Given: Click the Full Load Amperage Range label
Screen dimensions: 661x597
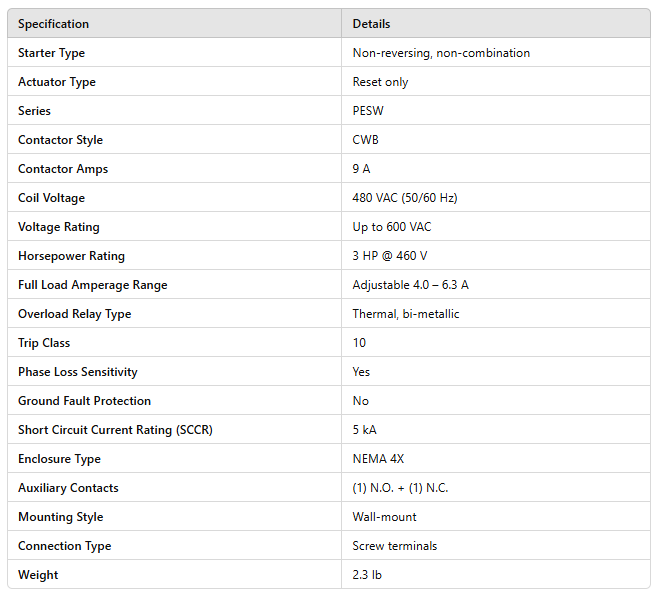Looking at the screenshot, I should tap(92, 285).
